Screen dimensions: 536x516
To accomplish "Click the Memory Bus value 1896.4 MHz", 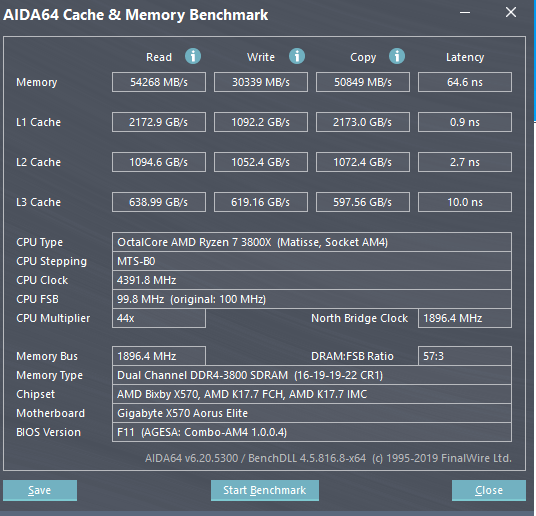I will coord(159,356).
